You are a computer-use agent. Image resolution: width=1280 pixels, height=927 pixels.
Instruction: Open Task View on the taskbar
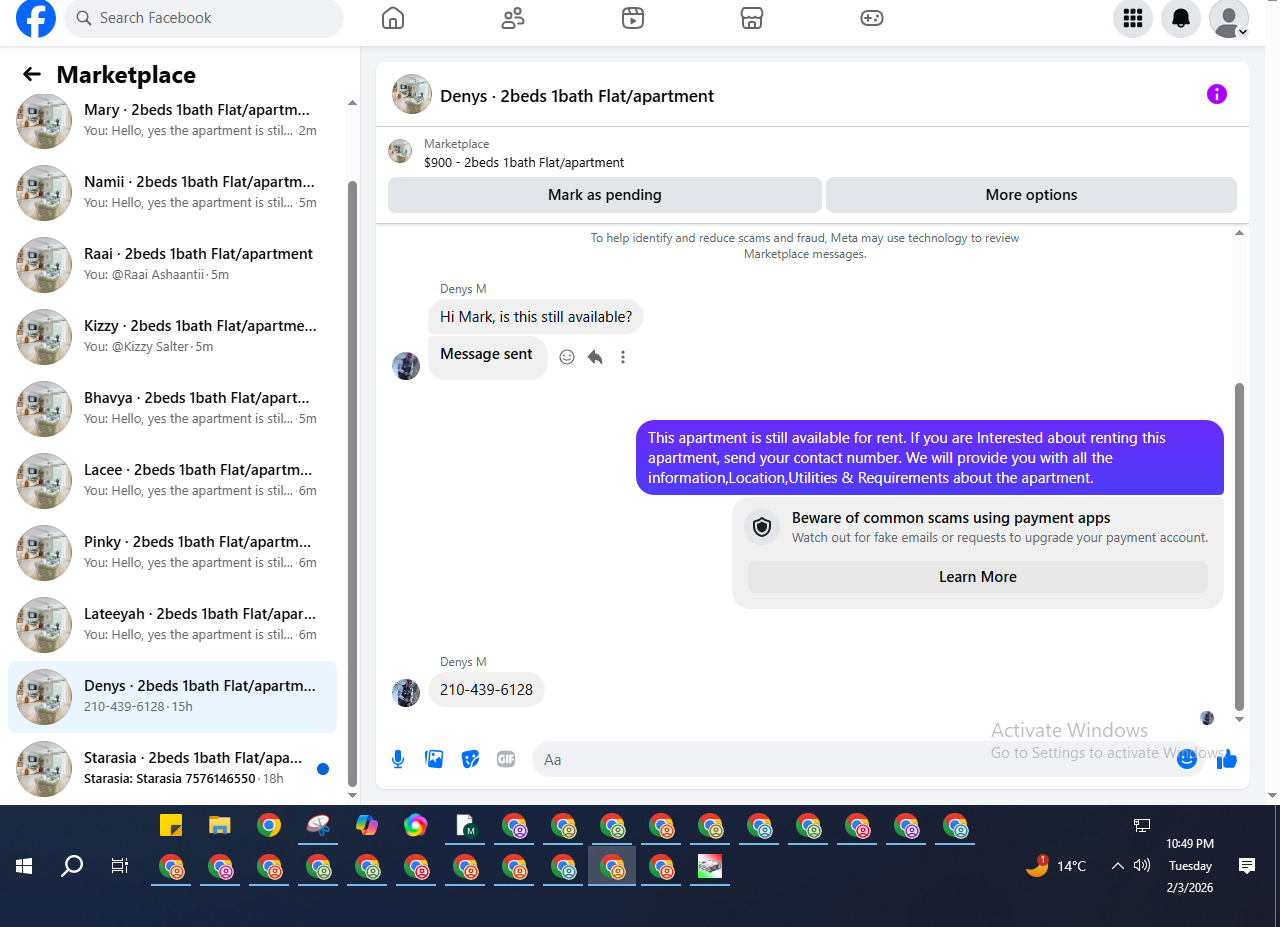(120, 866)
